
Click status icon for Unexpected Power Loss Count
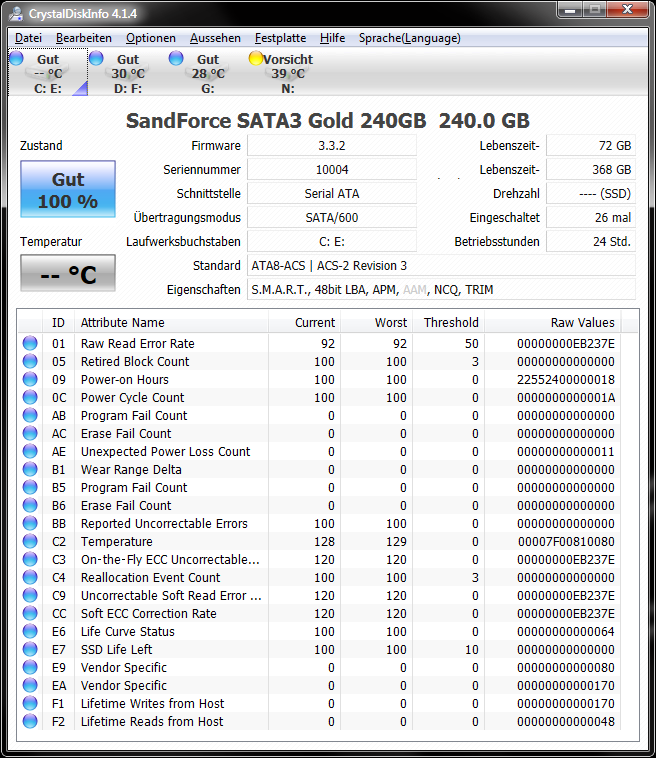point(30,451)
